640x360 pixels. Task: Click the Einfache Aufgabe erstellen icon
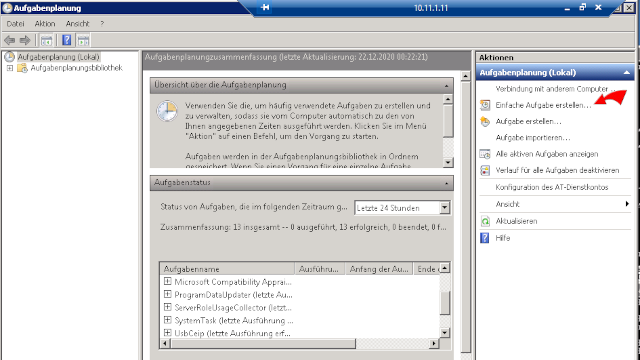coord(485,105)
